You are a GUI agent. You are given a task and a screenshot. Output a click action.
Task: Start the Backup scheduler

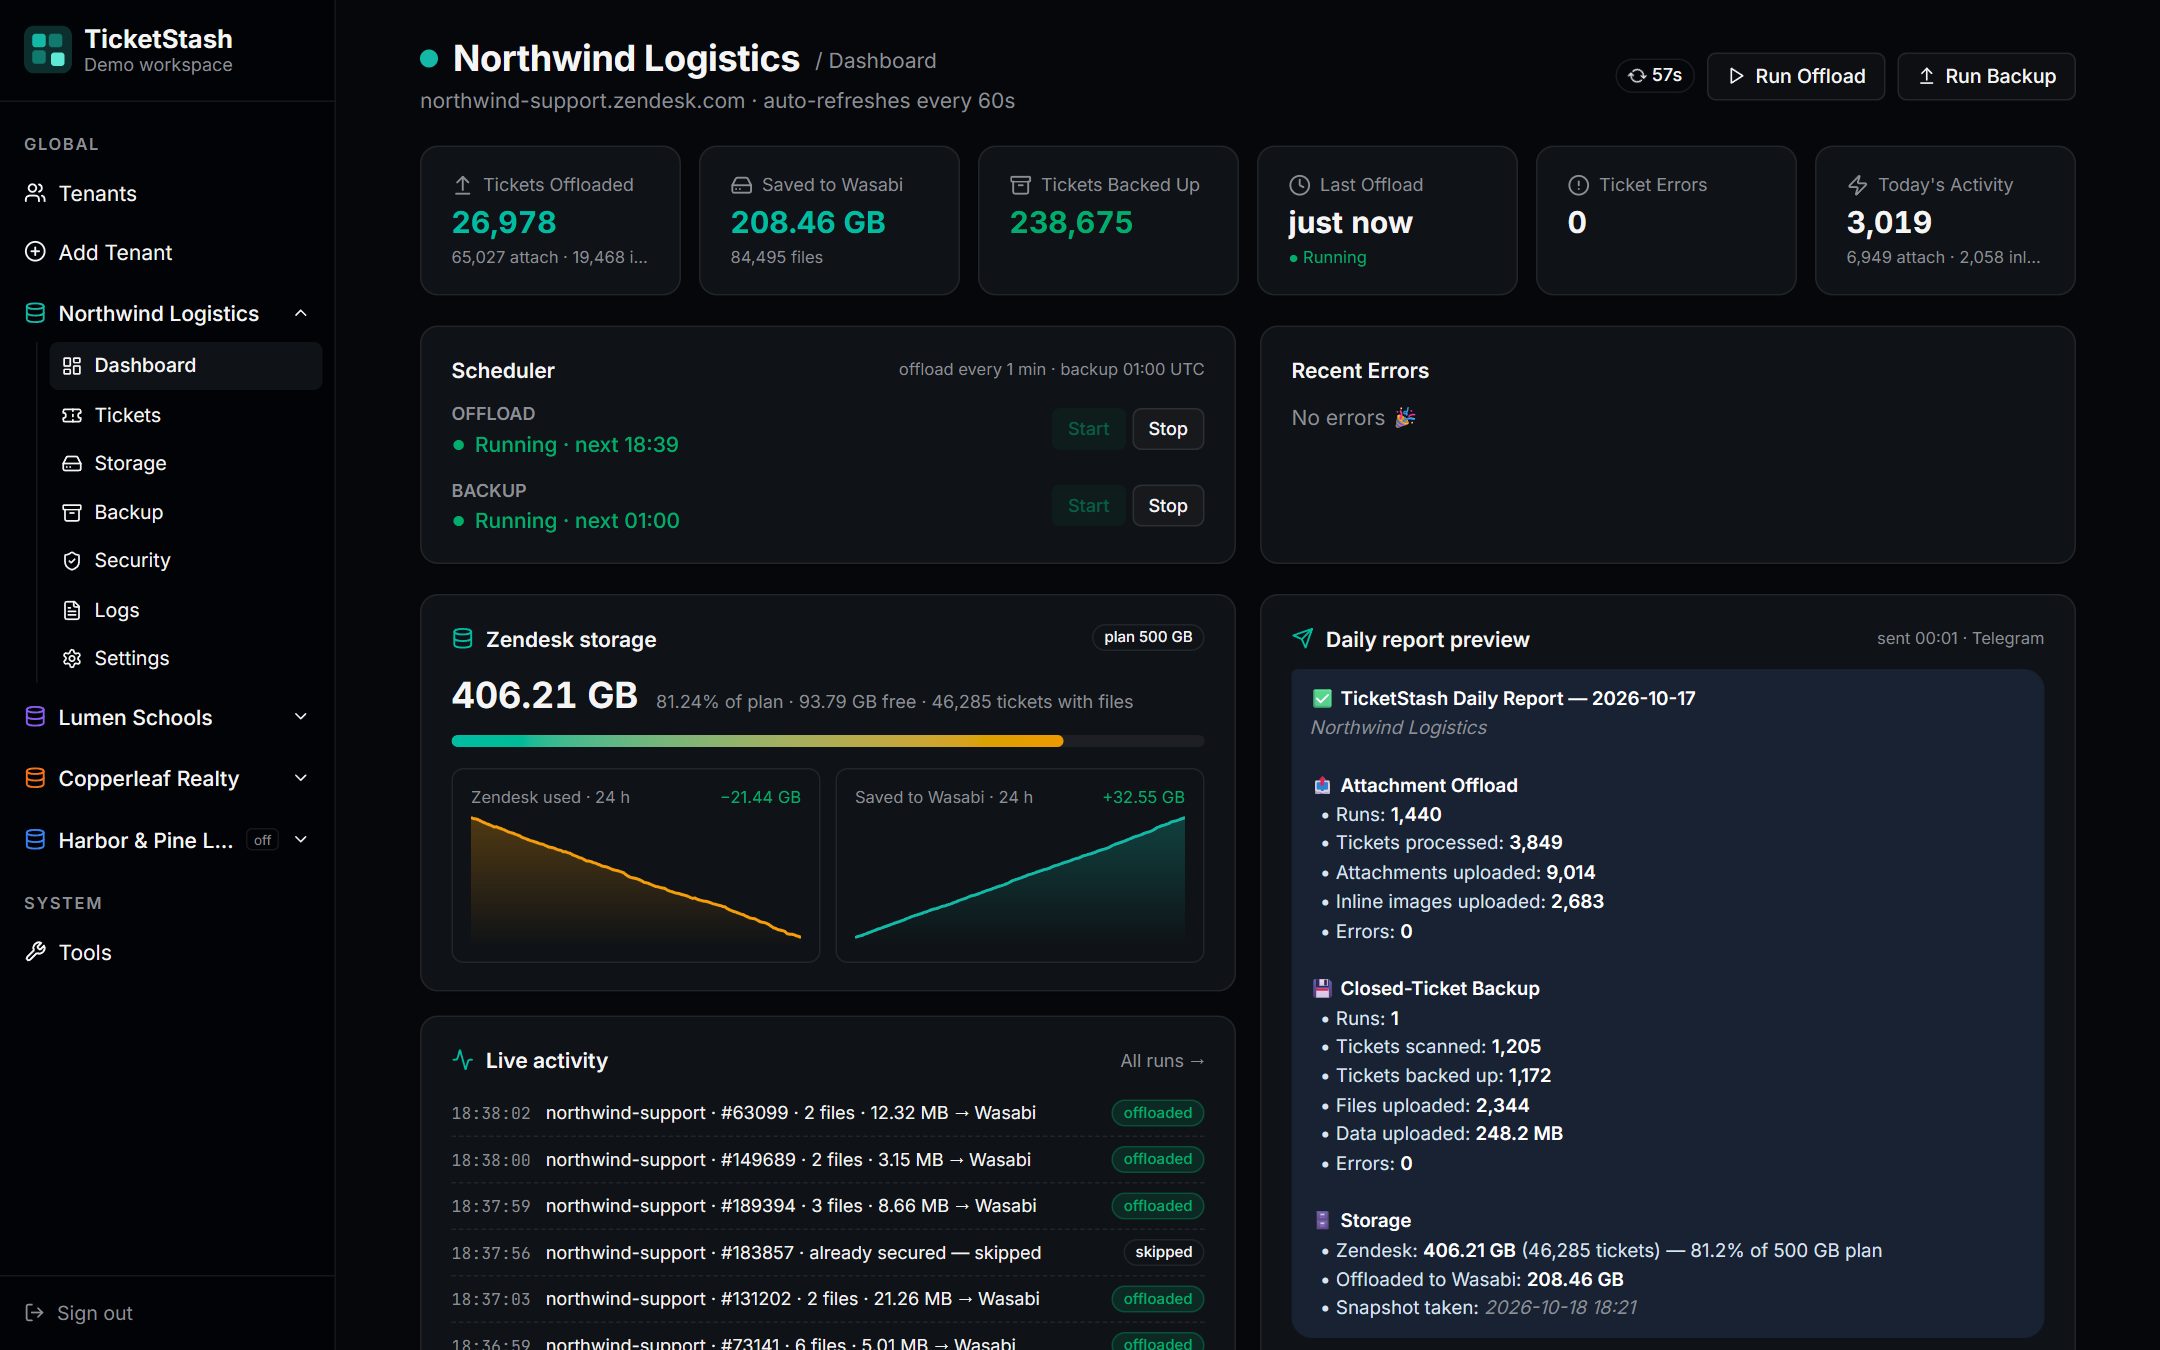click(1088, 506)
